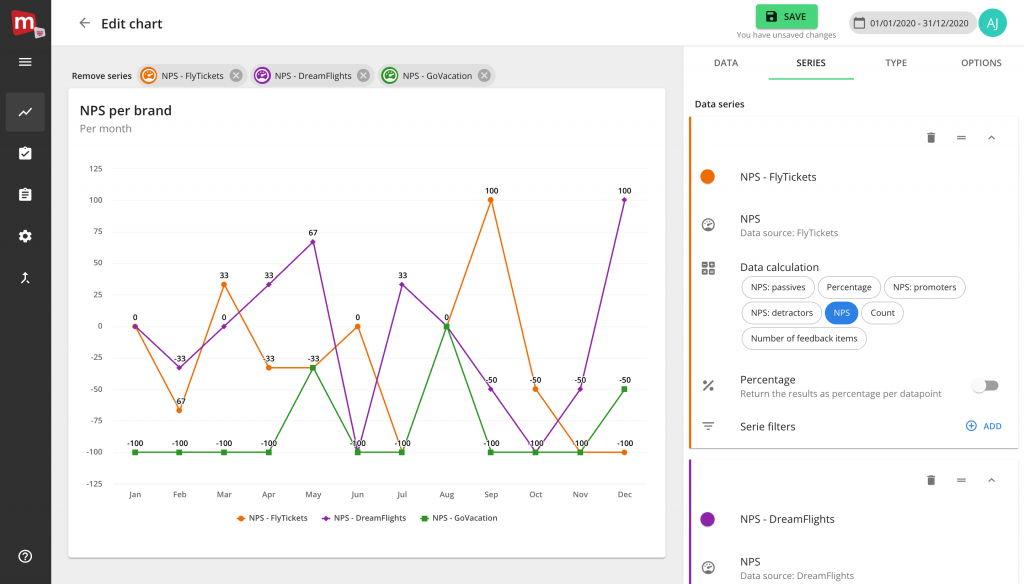Add a serie filter with ADD
The image size is (1024, 584).
984,426
